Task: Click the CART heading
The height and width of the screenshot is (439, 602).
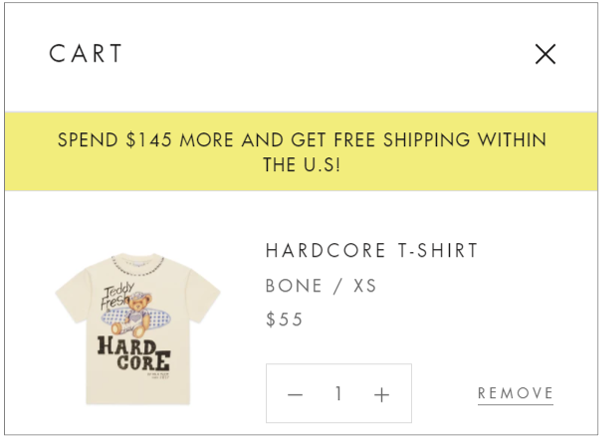Action: tap(86, 53)
